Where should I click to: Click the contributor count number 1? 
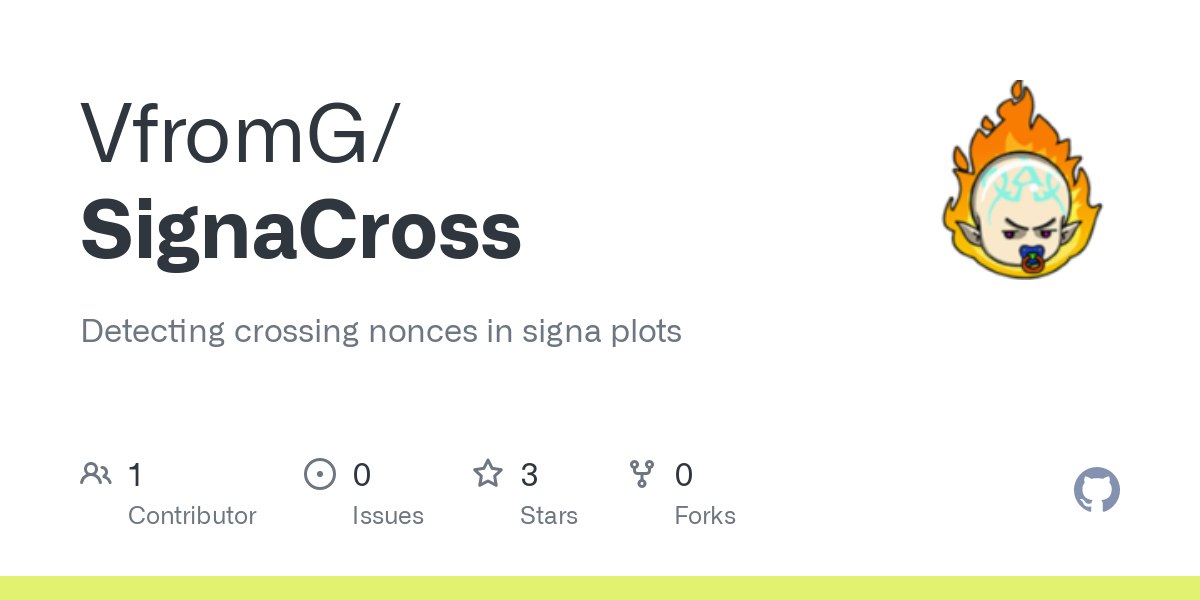pyautogui.click(x=136, y=475)
